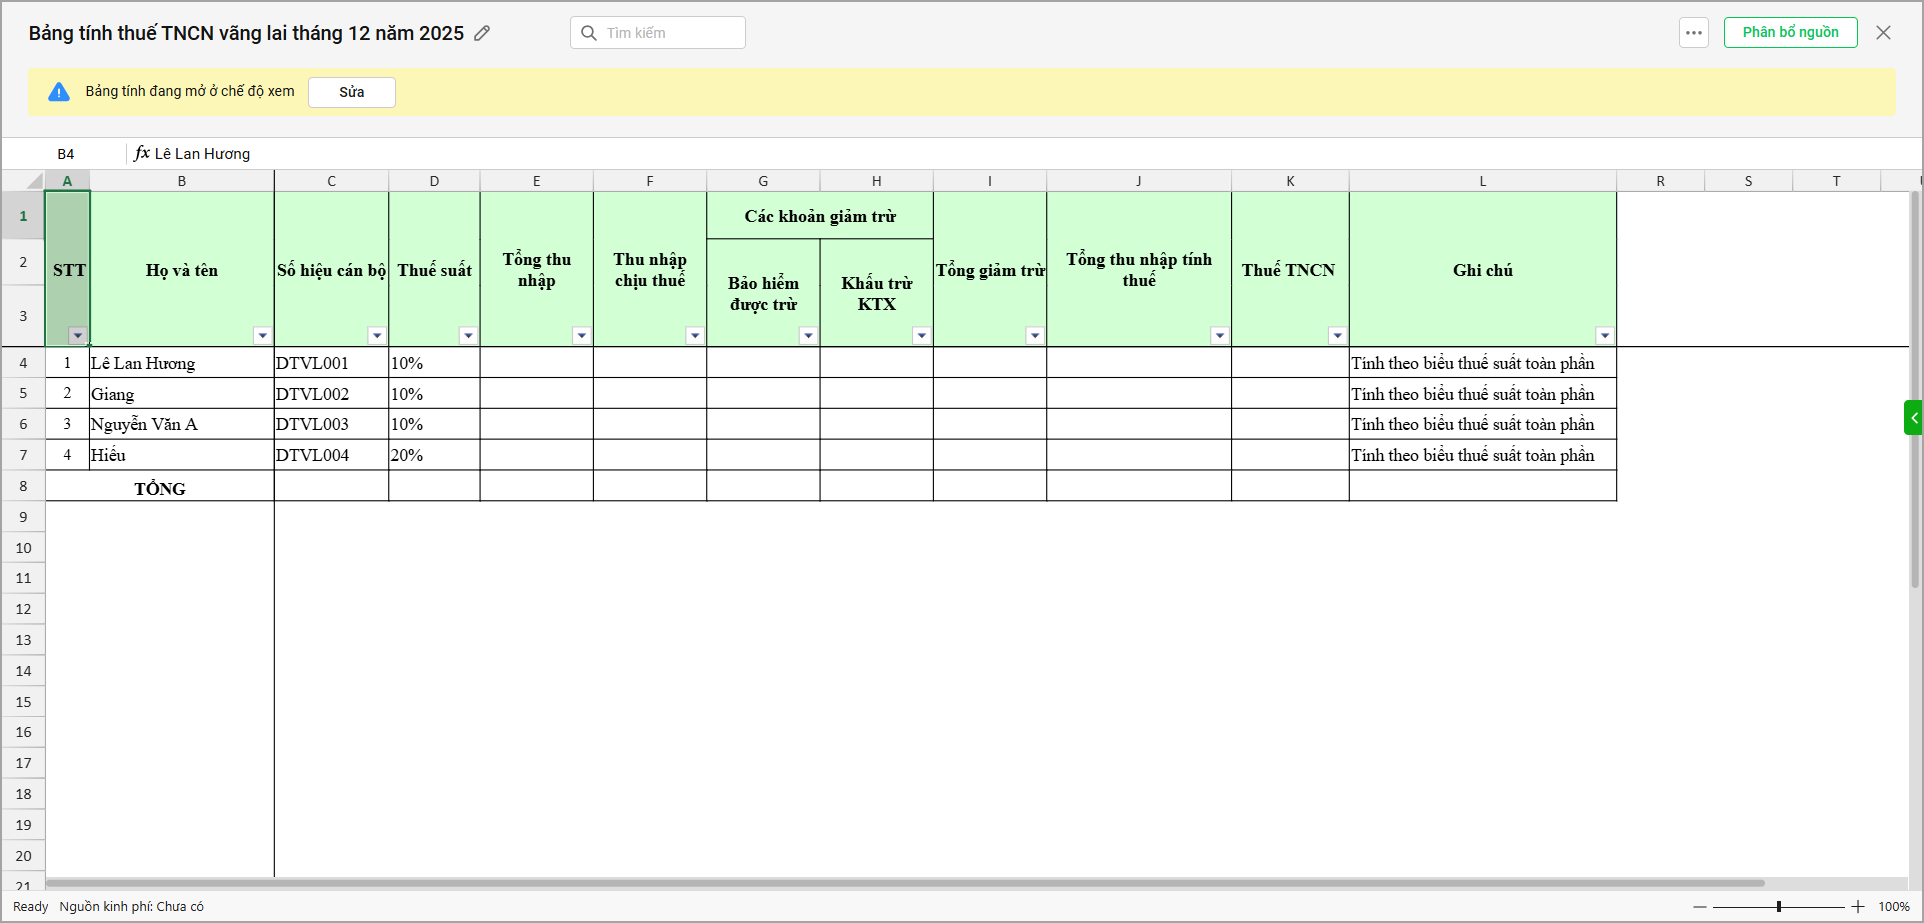Click the zoom out minus icon
The width and height of the screenshot is (1924, 923).
[1699, 907]
